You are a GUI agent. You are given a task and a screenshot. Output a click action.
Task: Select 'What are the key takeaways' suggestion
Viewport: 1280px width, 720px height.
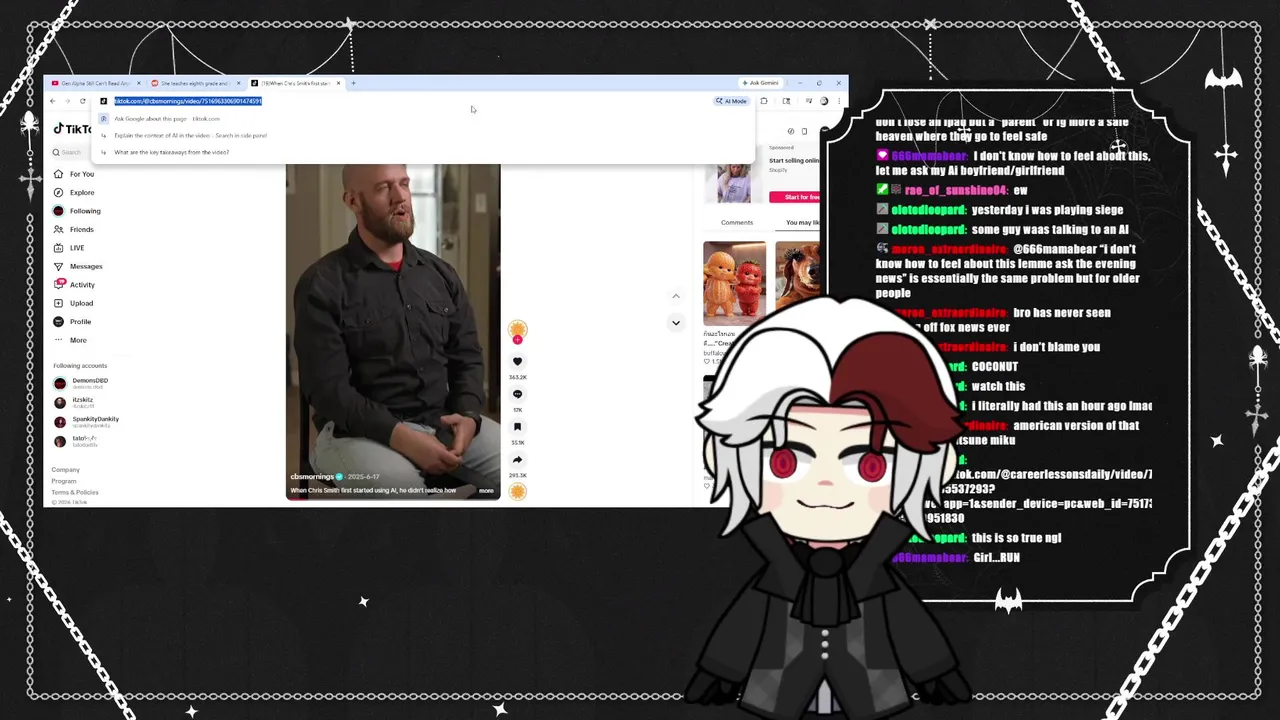425,152
